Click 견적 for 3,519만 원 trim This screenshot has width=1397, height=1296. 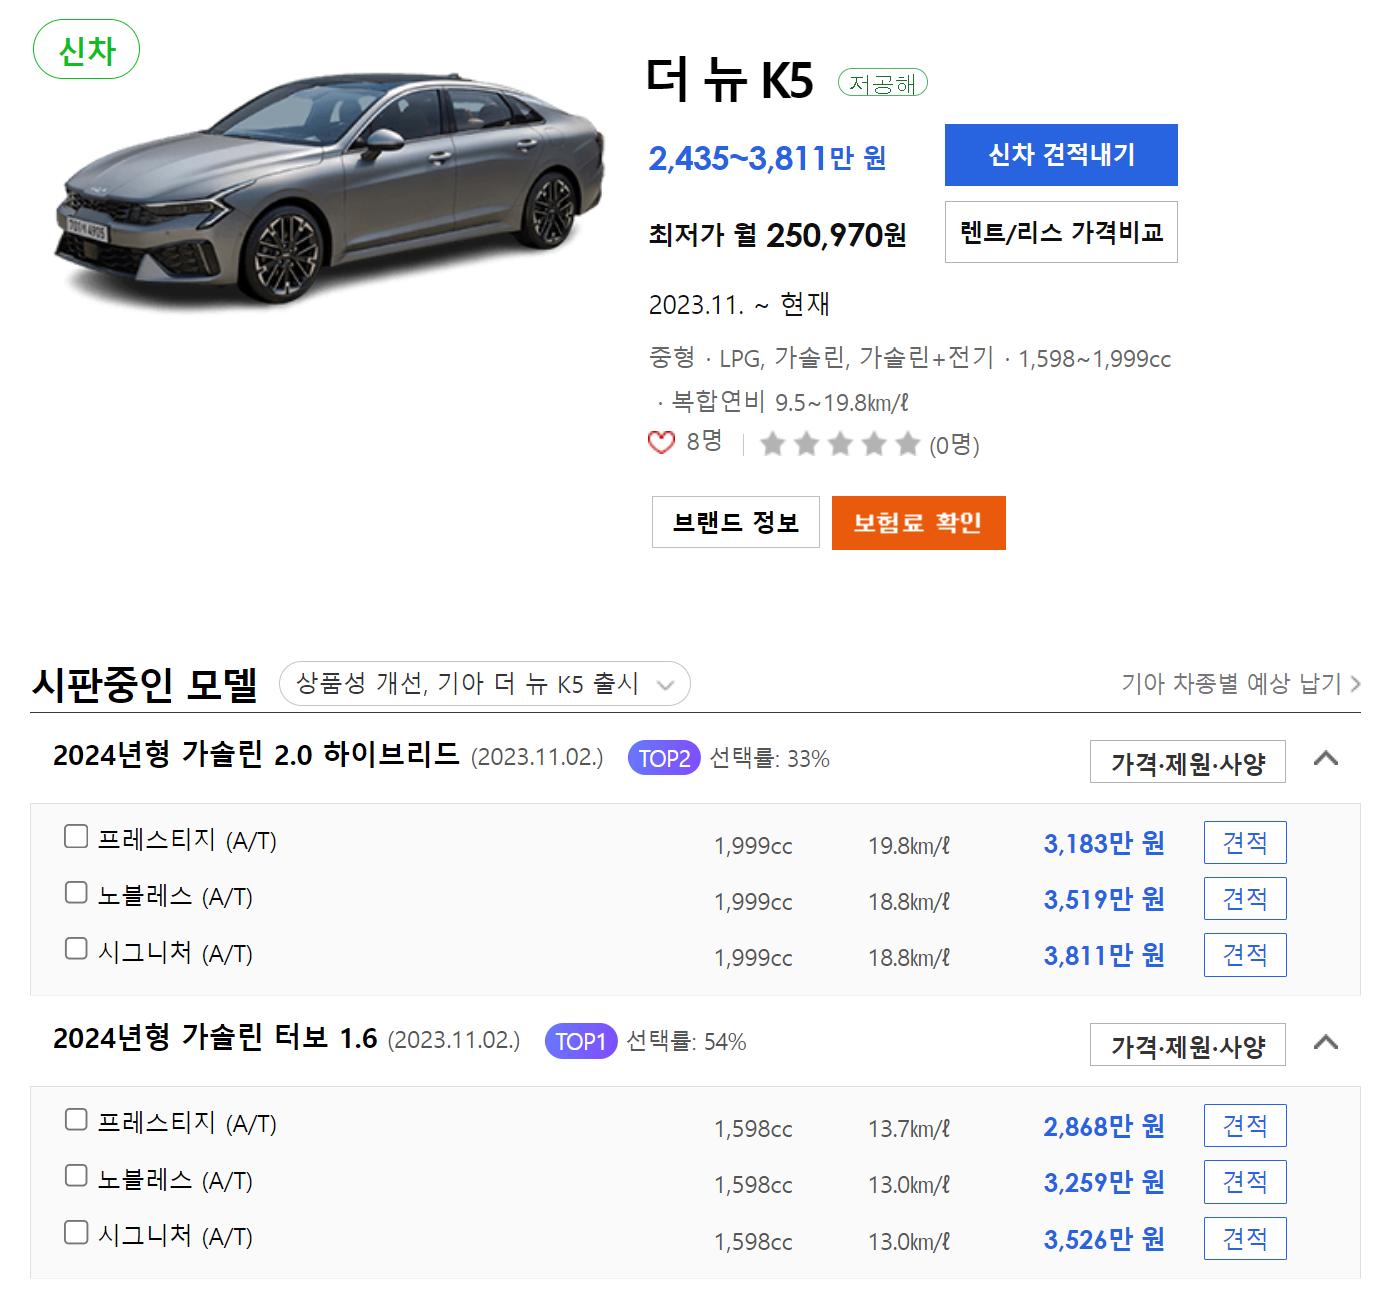1245,898
